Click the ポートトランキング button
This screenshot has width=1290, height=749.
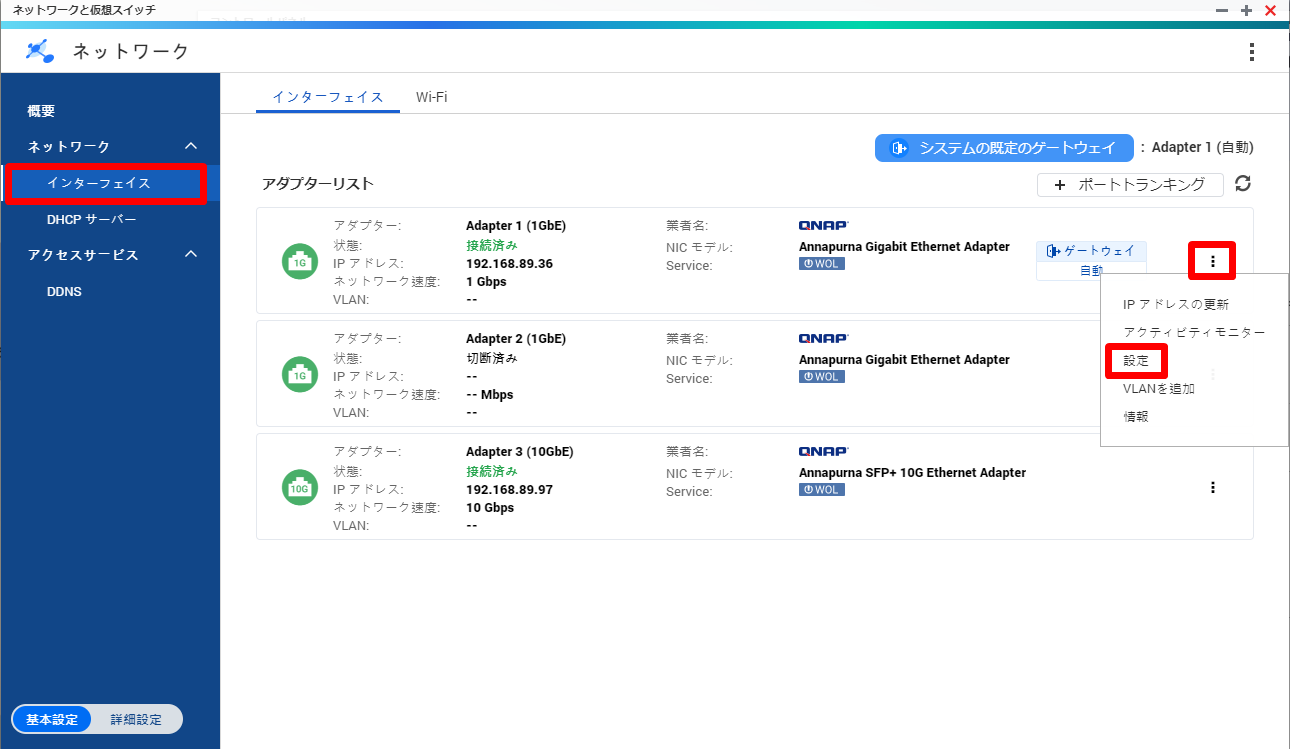1130,185
